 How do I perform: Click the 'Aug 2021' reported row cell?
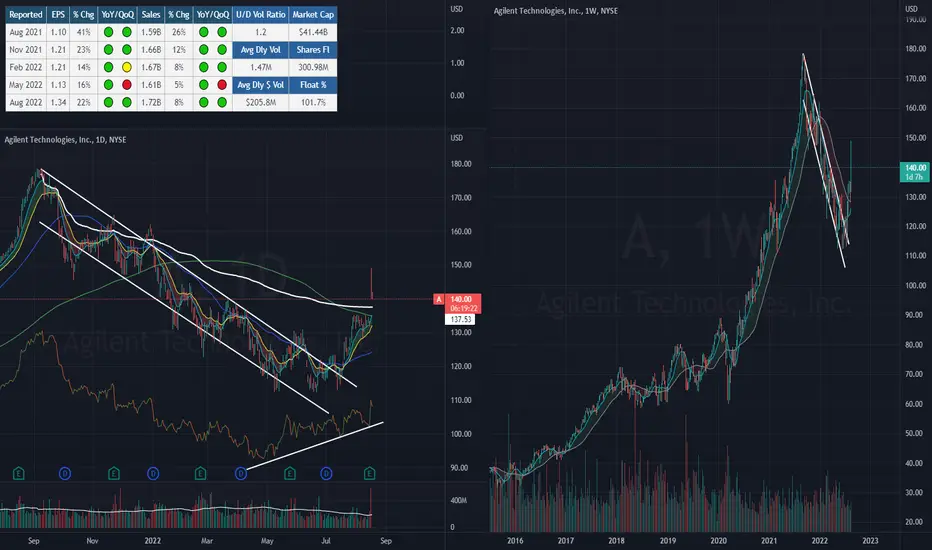26,32
